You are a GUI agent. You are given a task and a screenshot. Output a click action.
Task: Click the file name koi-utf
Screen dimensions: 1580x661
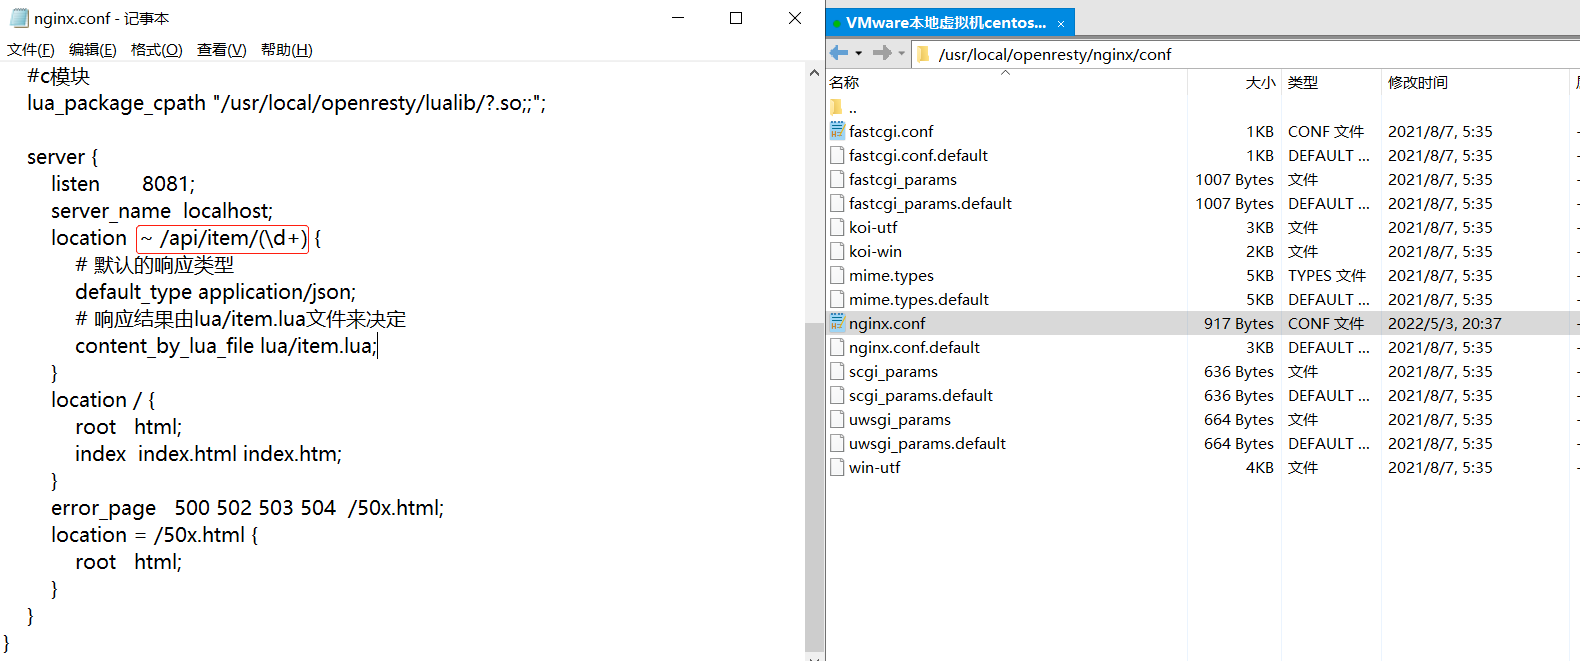pyautogui.click(x=873, y=228)
